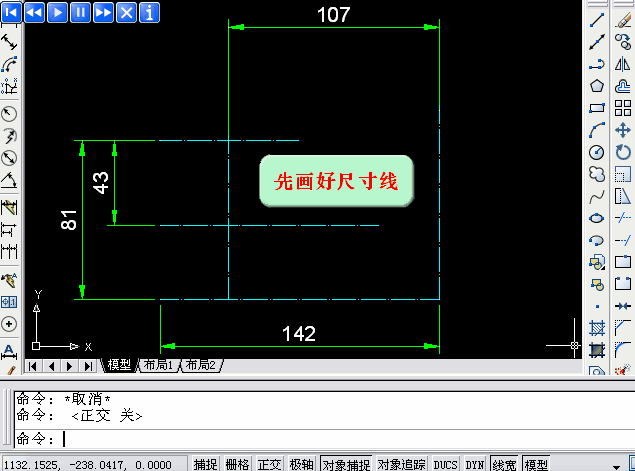Open the Tolerance tool
The image size is (635, 471).
click(x=9, y=302)
